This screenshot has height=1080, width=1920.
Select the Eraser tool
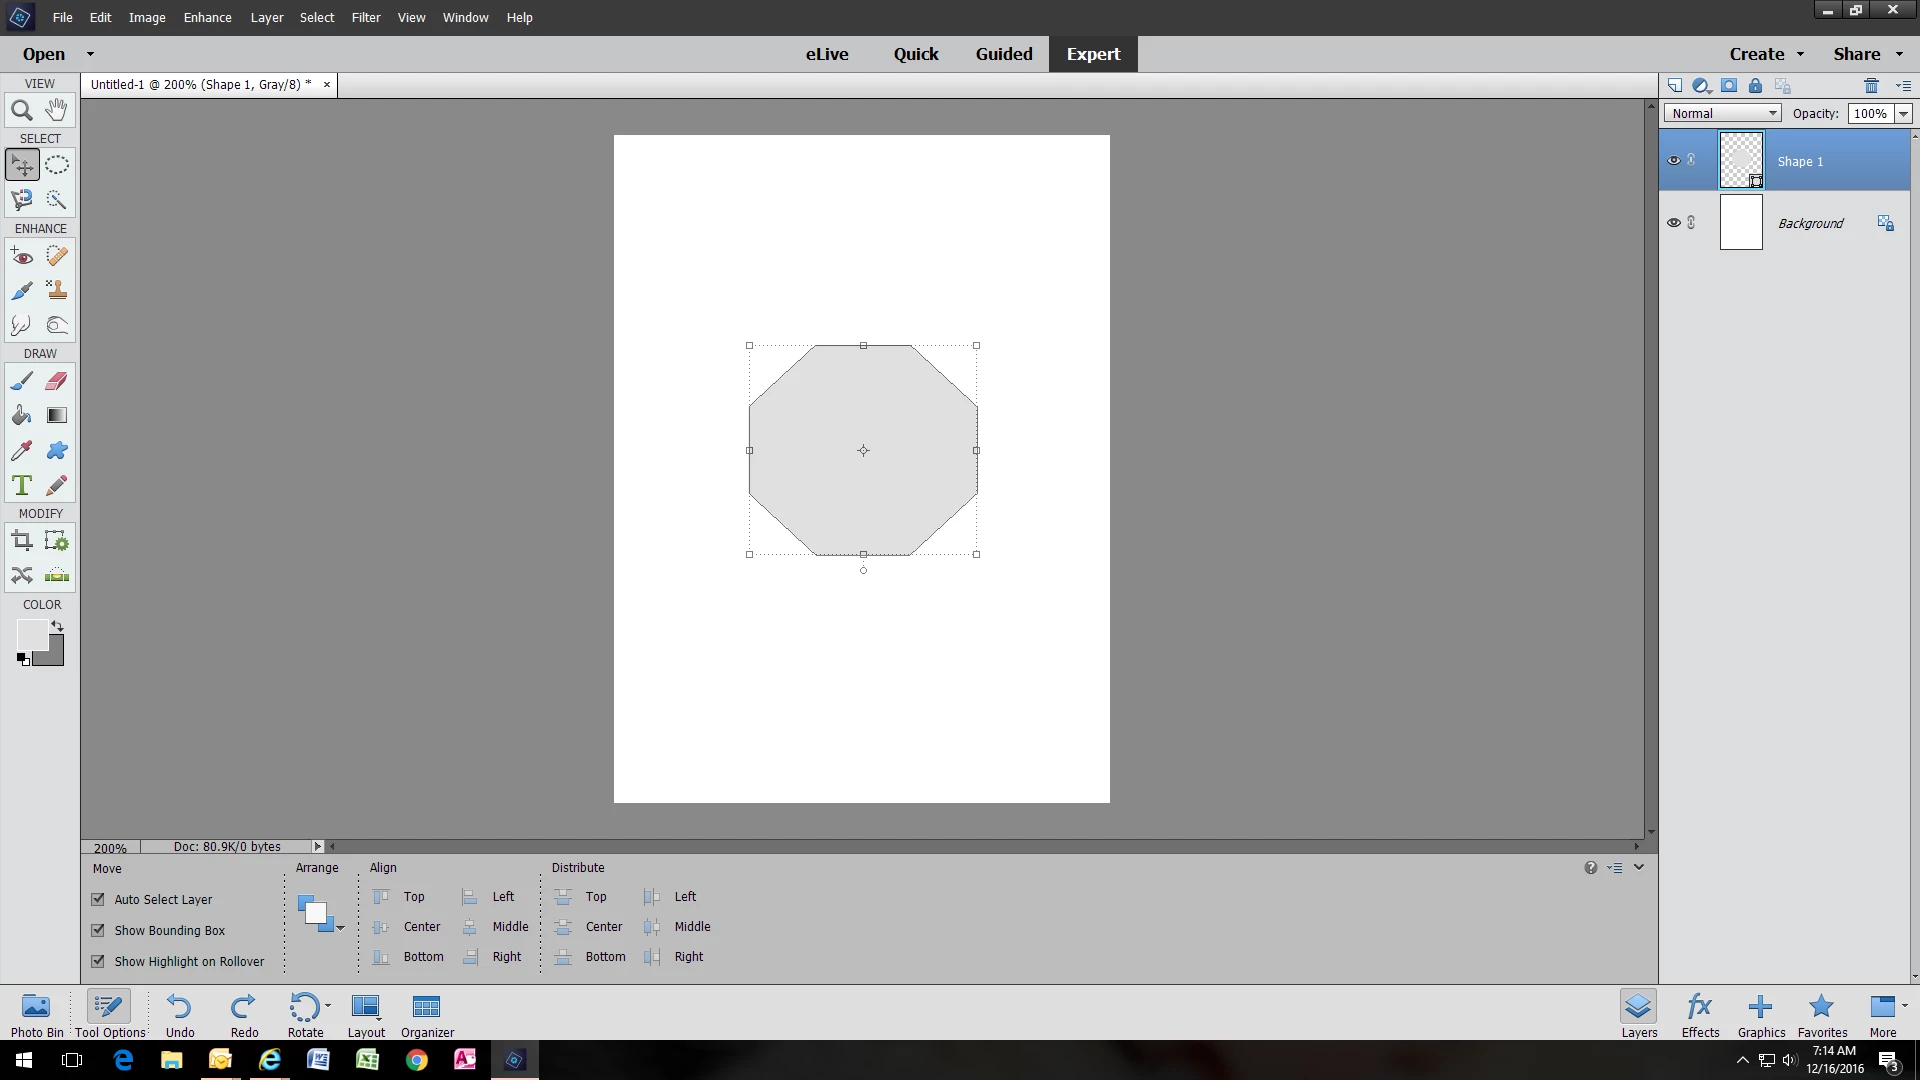tap(57, 381)
